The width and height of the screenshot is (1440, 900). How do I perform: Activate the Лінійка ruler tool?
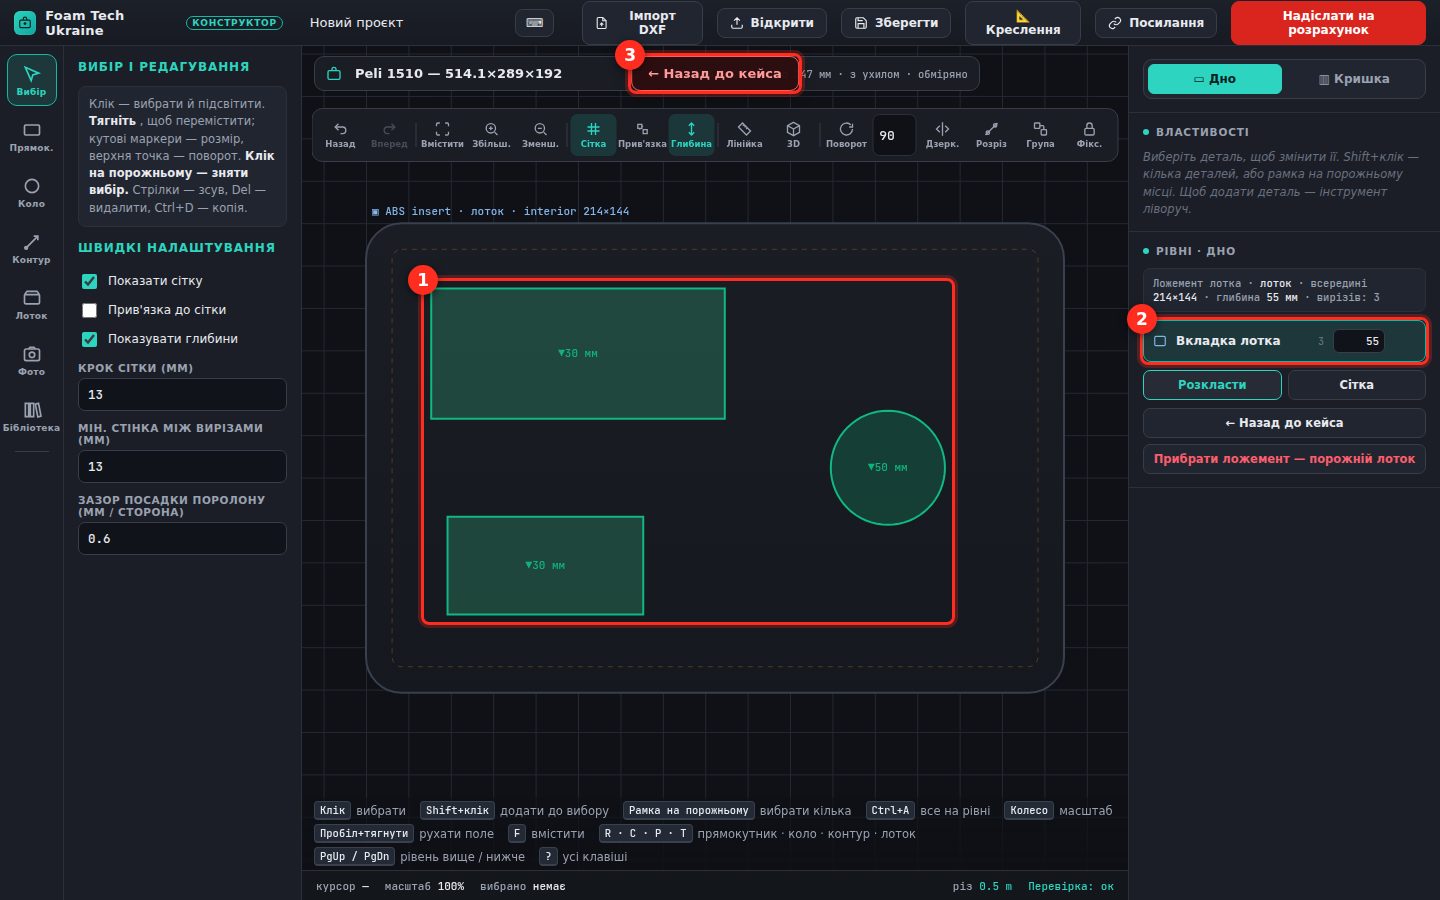tap(744, 135)
